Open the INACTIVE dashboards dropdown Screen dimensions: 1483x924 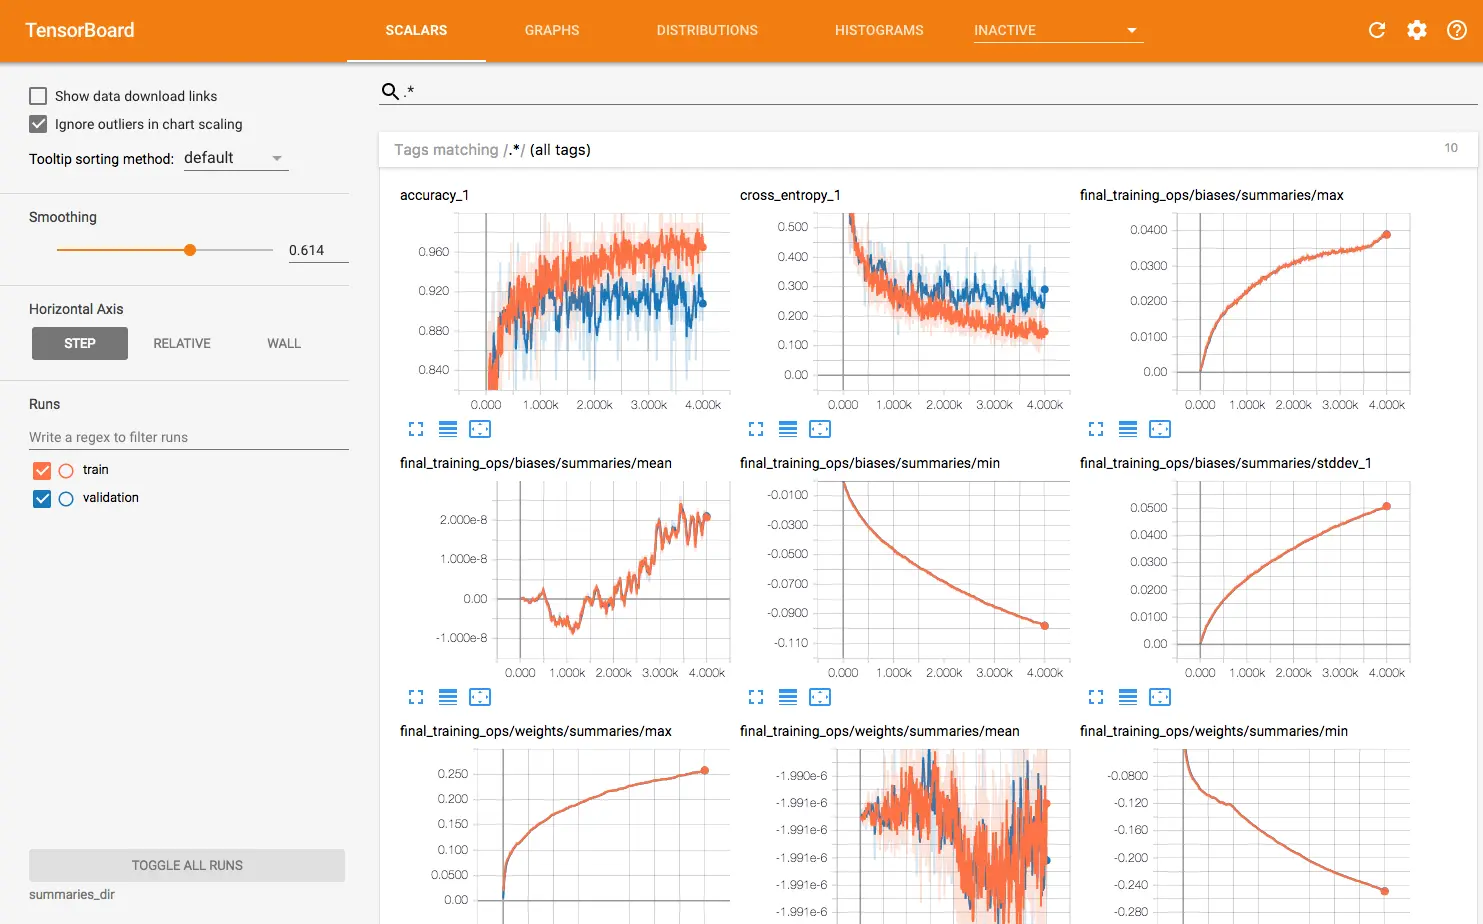tap(1058, 30)
